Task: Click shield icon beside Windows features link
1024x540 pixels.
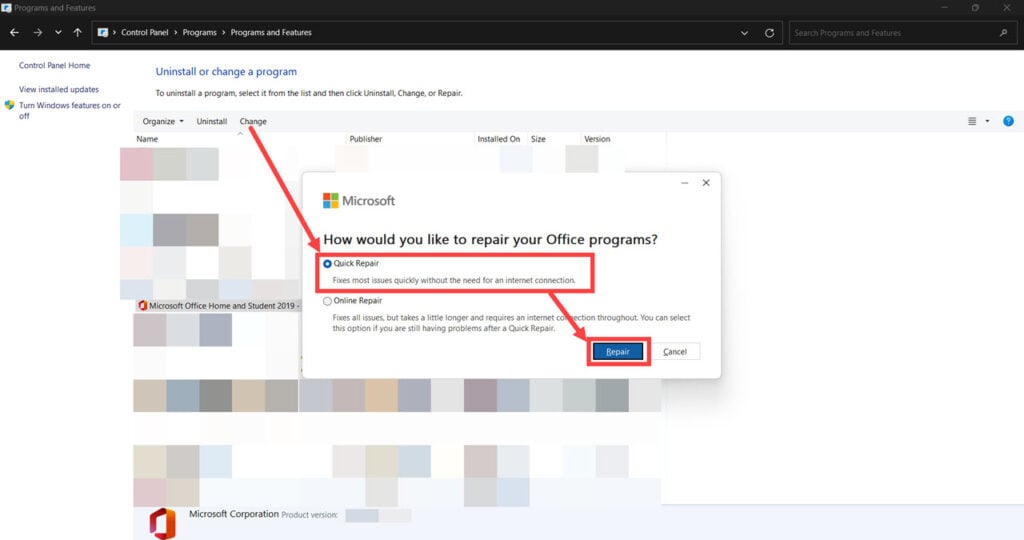Action: tap(9, 105)
